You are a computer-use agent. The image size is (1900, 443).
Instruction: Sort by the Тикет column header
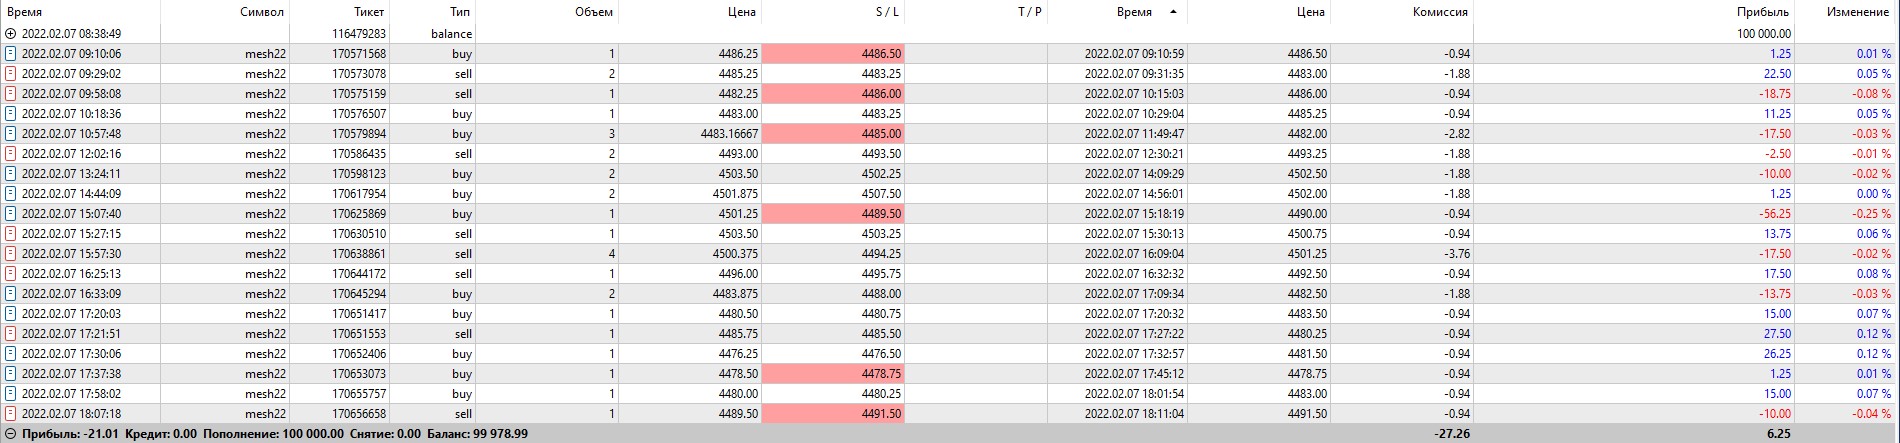tap(369, 12)
